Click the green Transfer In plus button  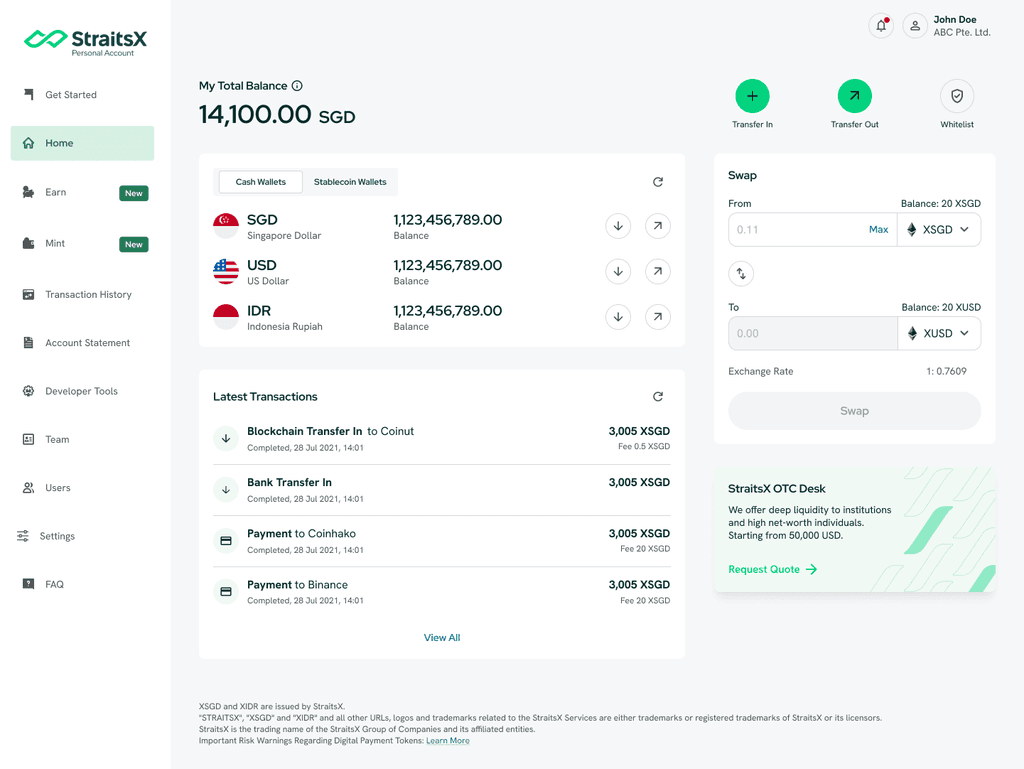click(752, 96)
